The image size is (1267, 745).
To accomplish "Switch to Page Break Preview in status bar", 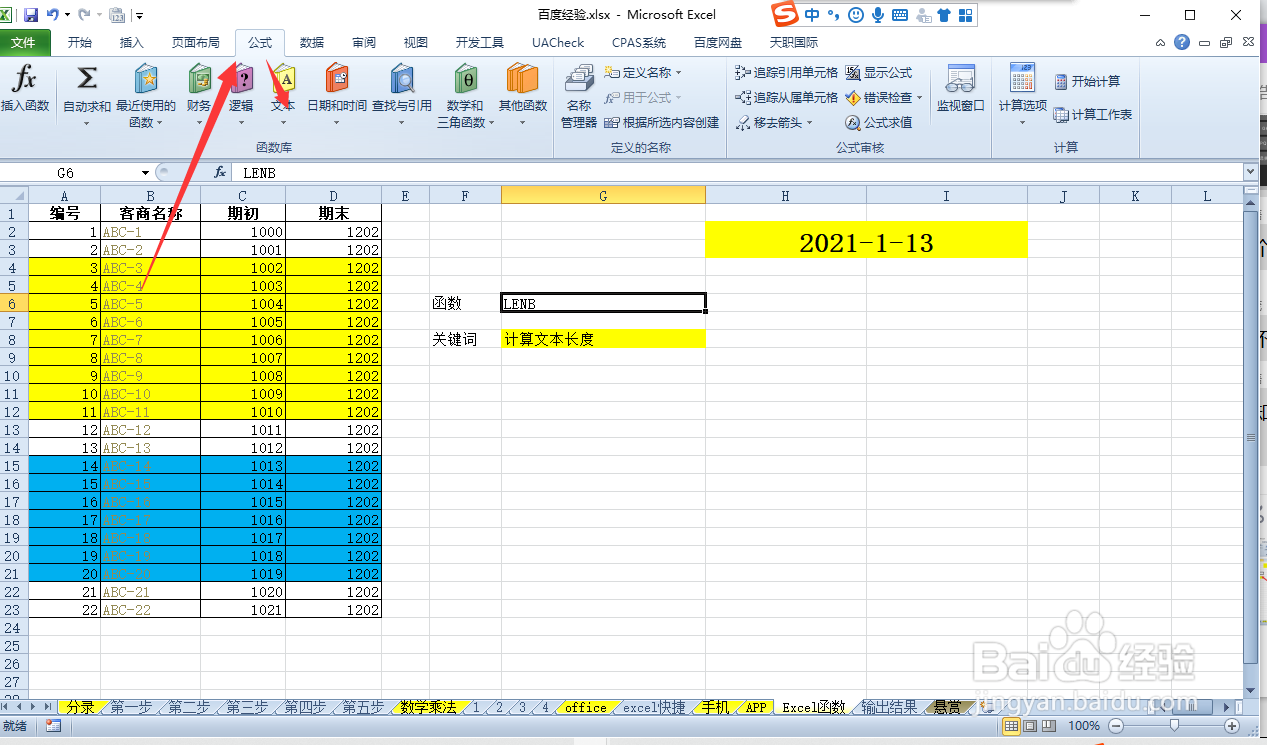I will tap(1050, 726).
